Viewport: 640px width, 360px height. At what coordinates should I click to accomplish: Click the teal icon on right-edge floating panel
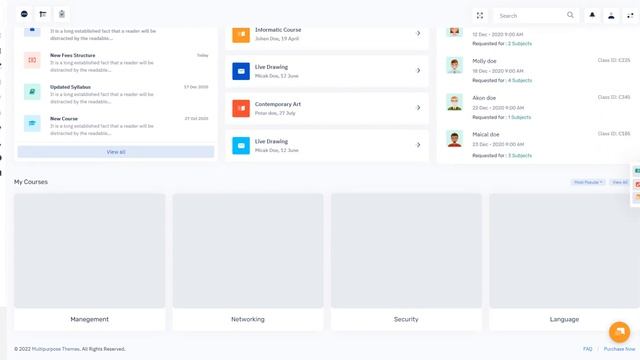point(637,171)
